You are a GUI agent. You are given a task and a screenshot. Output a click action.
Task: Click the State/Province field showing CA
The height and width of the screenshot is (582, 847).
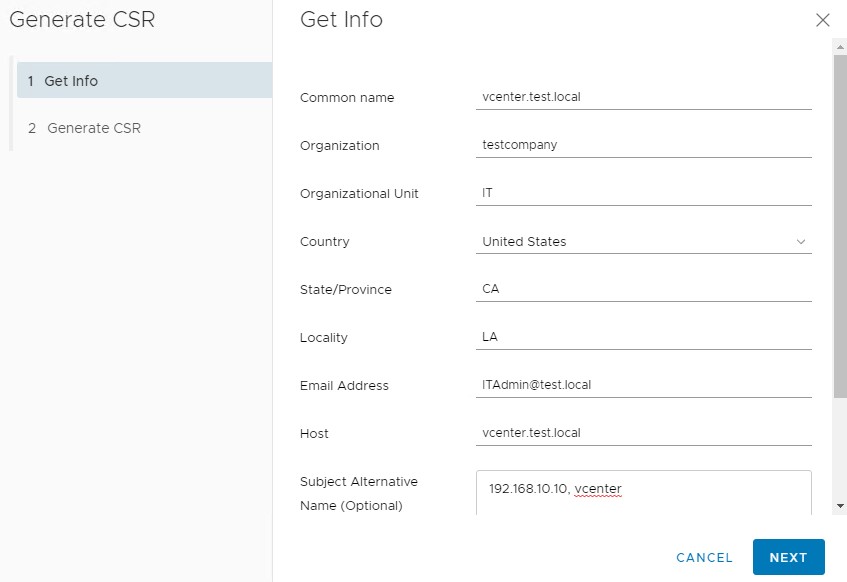point(643,289)
